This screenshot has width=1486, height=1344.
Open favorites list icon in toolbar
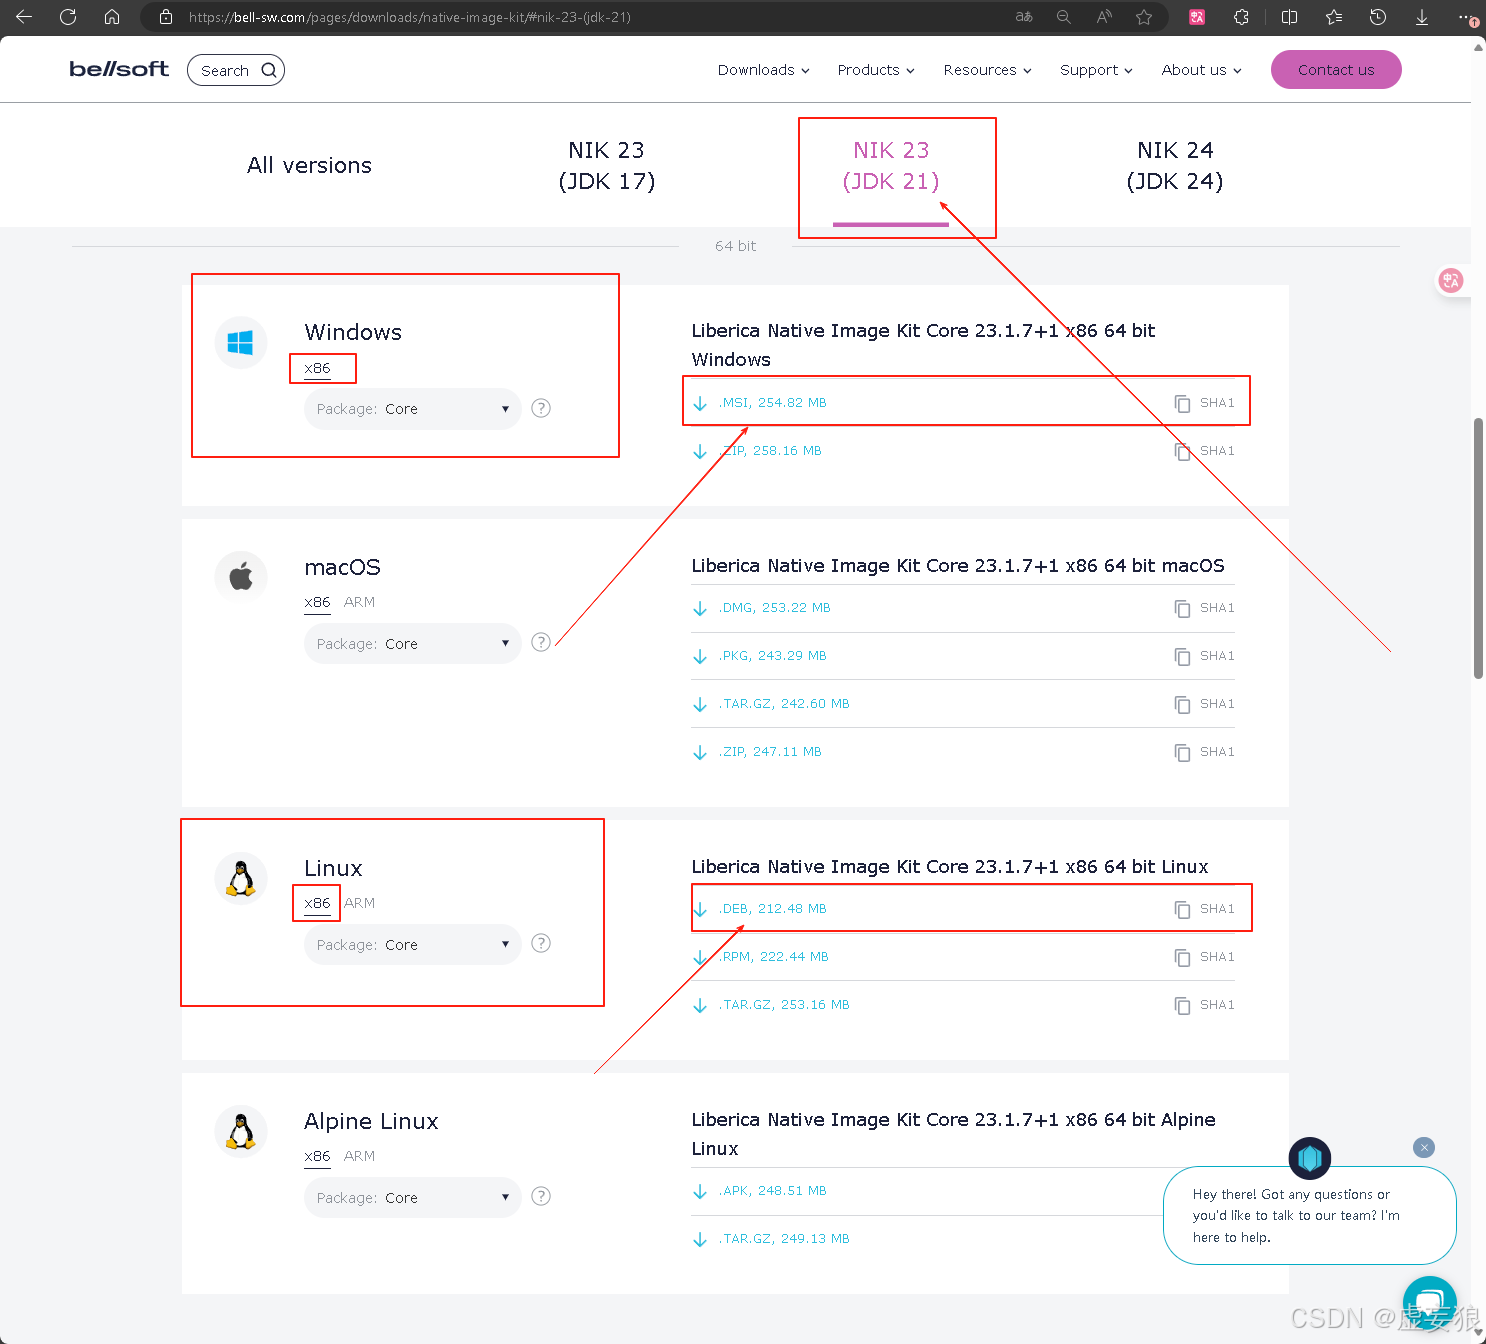[x=1333, y=17]
